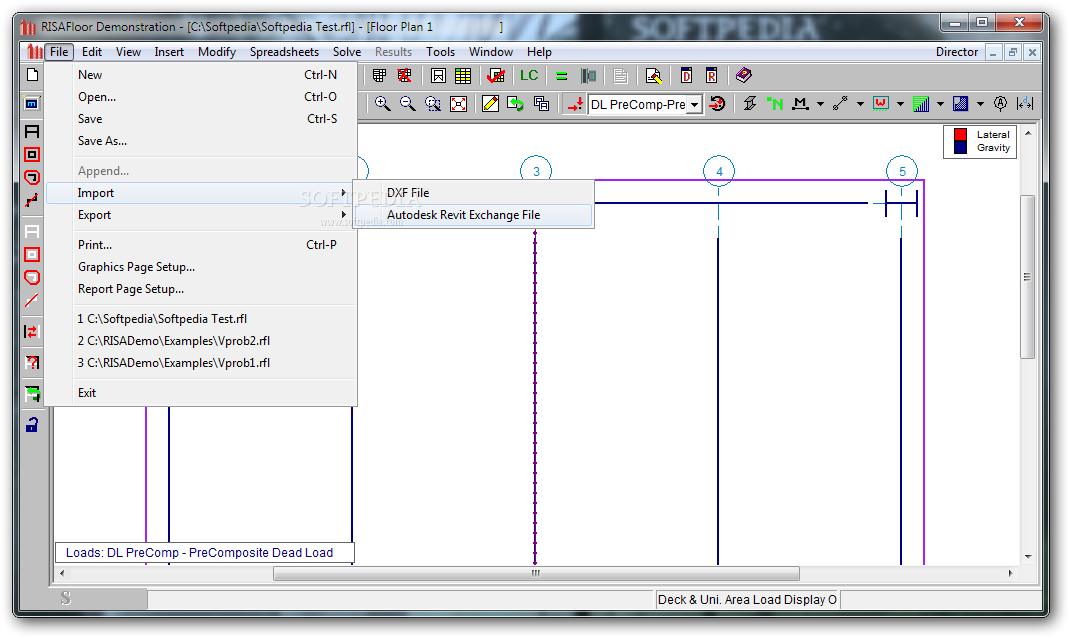The height and width of the screenshot is (638, 1070).
Task: Toggle the M member labels icon
Action: point(800,104)
